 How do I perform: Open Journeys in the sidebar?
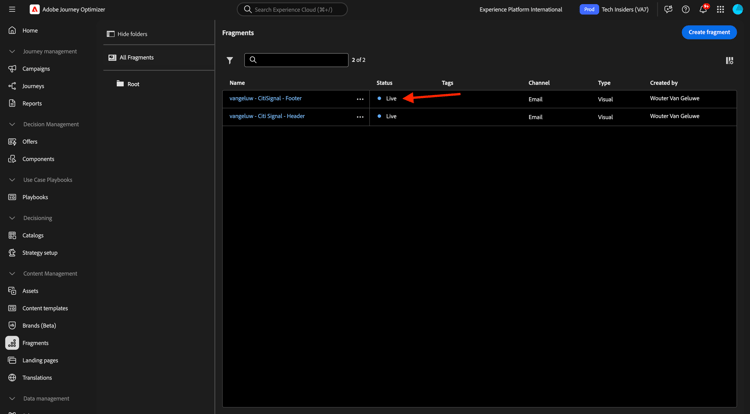(x=33, y=86)
